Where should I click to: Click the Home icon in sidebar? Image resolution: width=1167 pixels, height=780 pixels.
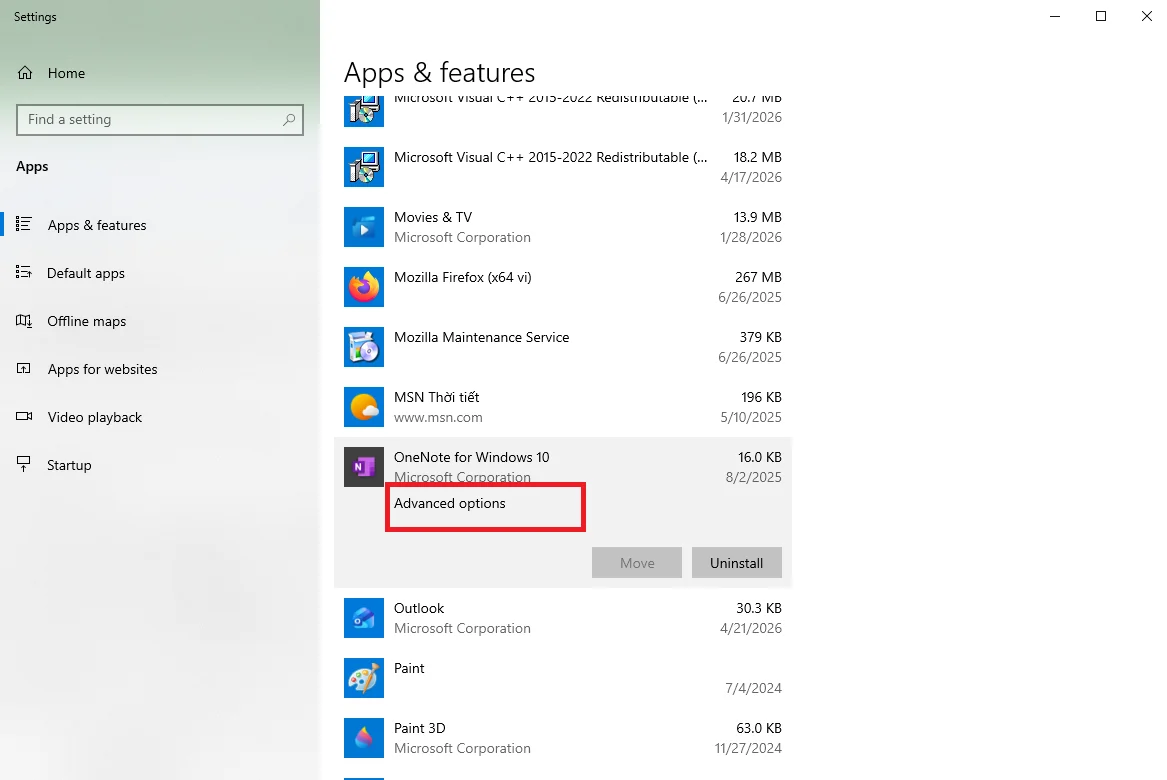click(25, 73)
